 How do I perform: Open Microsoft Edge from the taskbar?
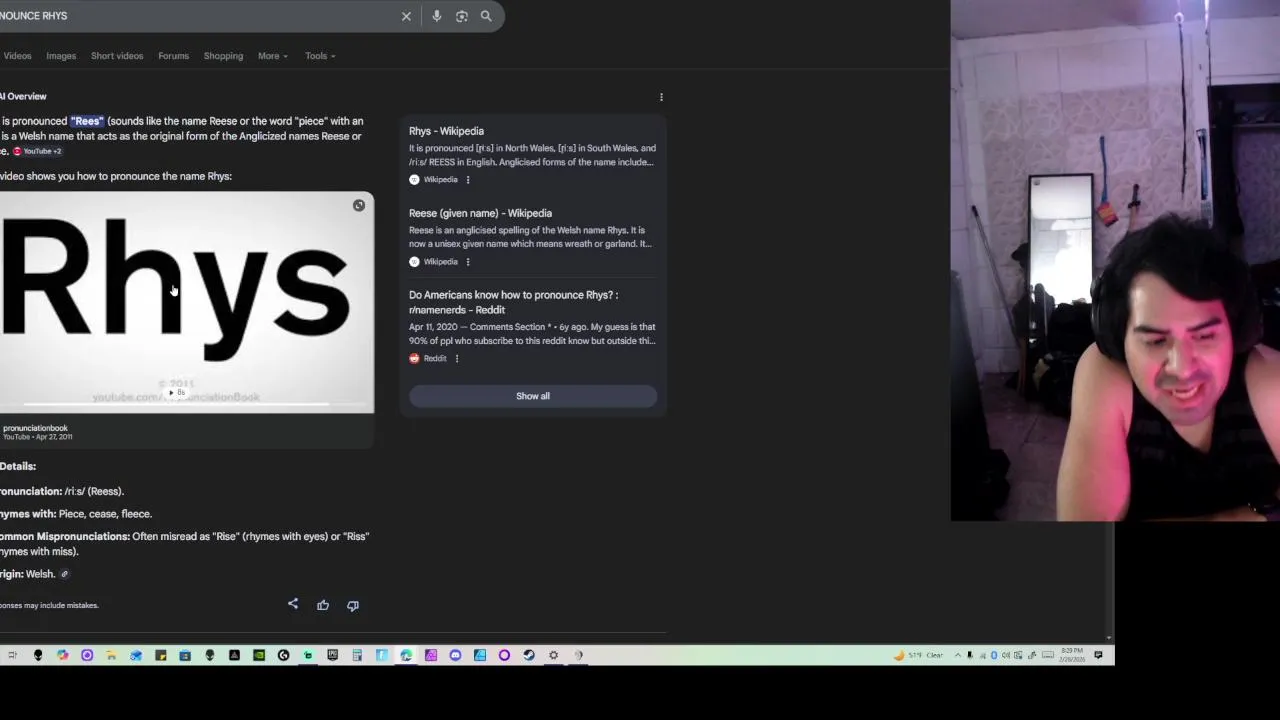[x=406, y=655]
